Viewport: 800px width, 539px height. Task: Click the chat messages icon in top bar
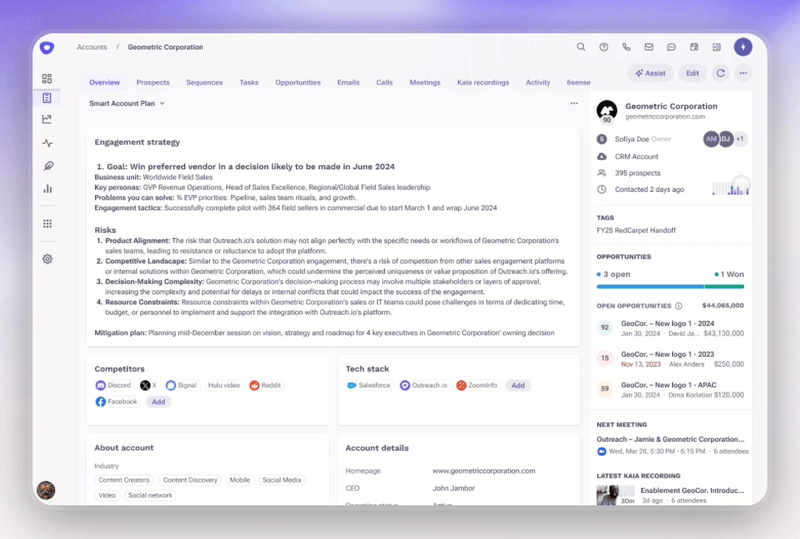[671, 47]
